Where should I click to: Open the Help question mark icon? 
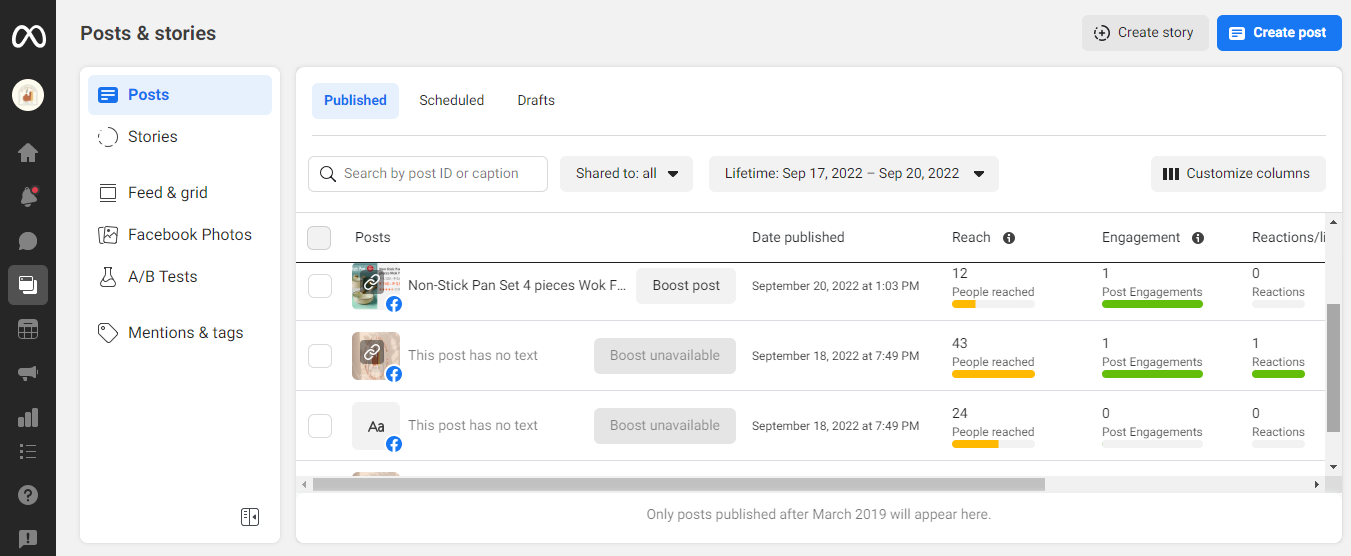[28, 495]
